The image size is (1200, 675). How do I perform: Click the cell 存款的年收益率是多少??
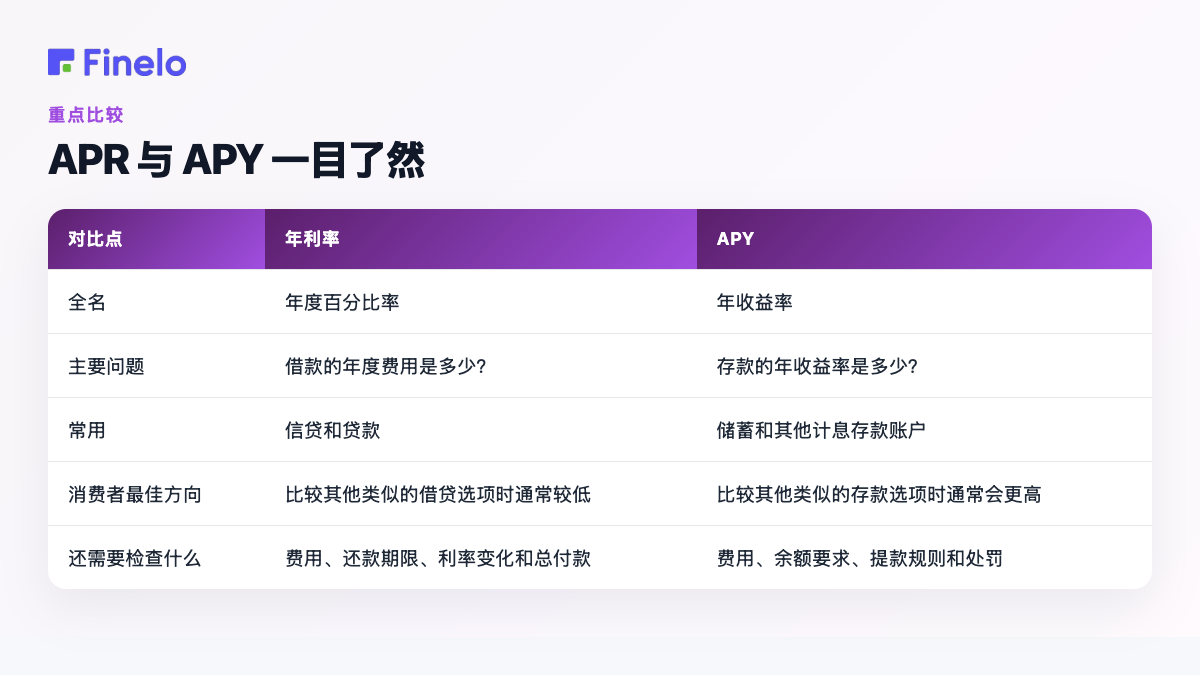(x=818, y=366)
